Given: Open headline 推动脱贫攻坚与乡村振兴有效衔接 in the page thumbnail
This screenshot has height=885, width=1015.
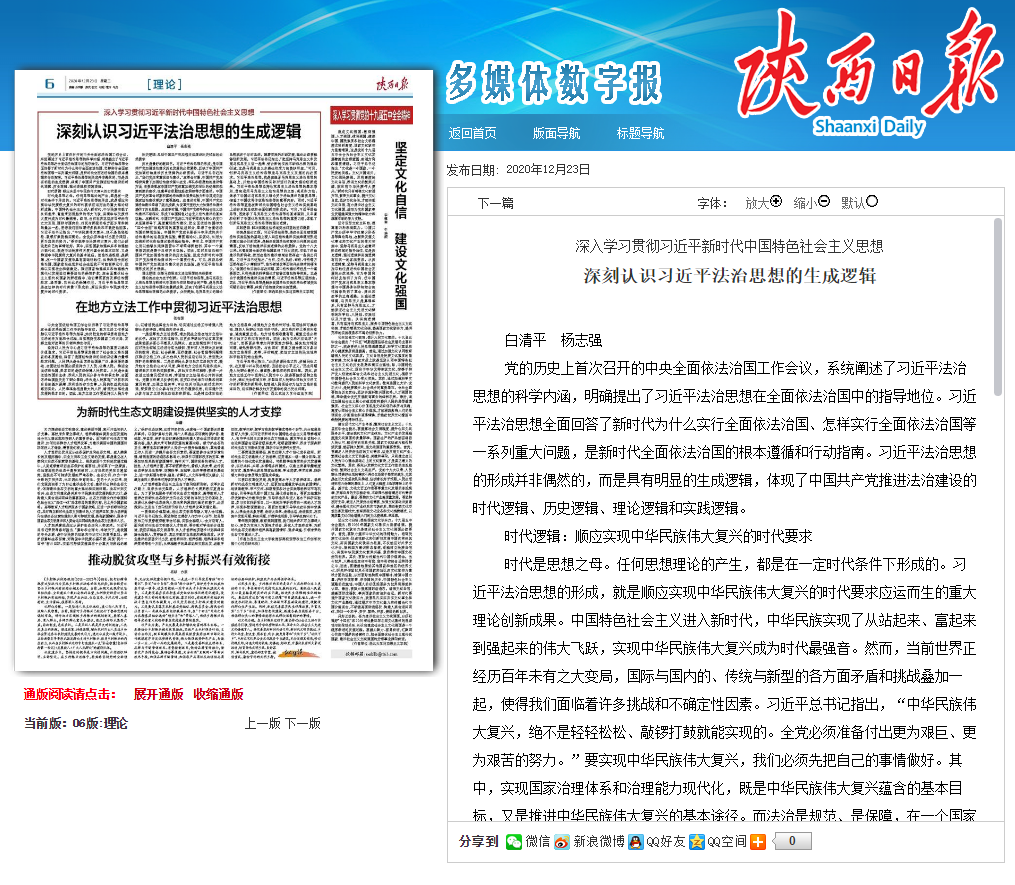Looking at the screenshot, I should pyautogui.click(x=179, y=559).
